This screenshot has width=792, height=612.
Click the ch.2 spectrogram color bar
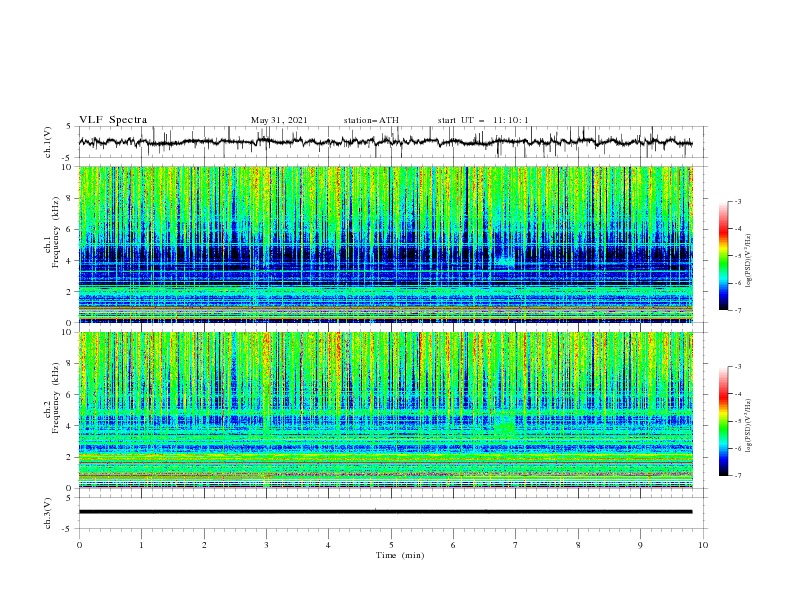click(723, 421)
